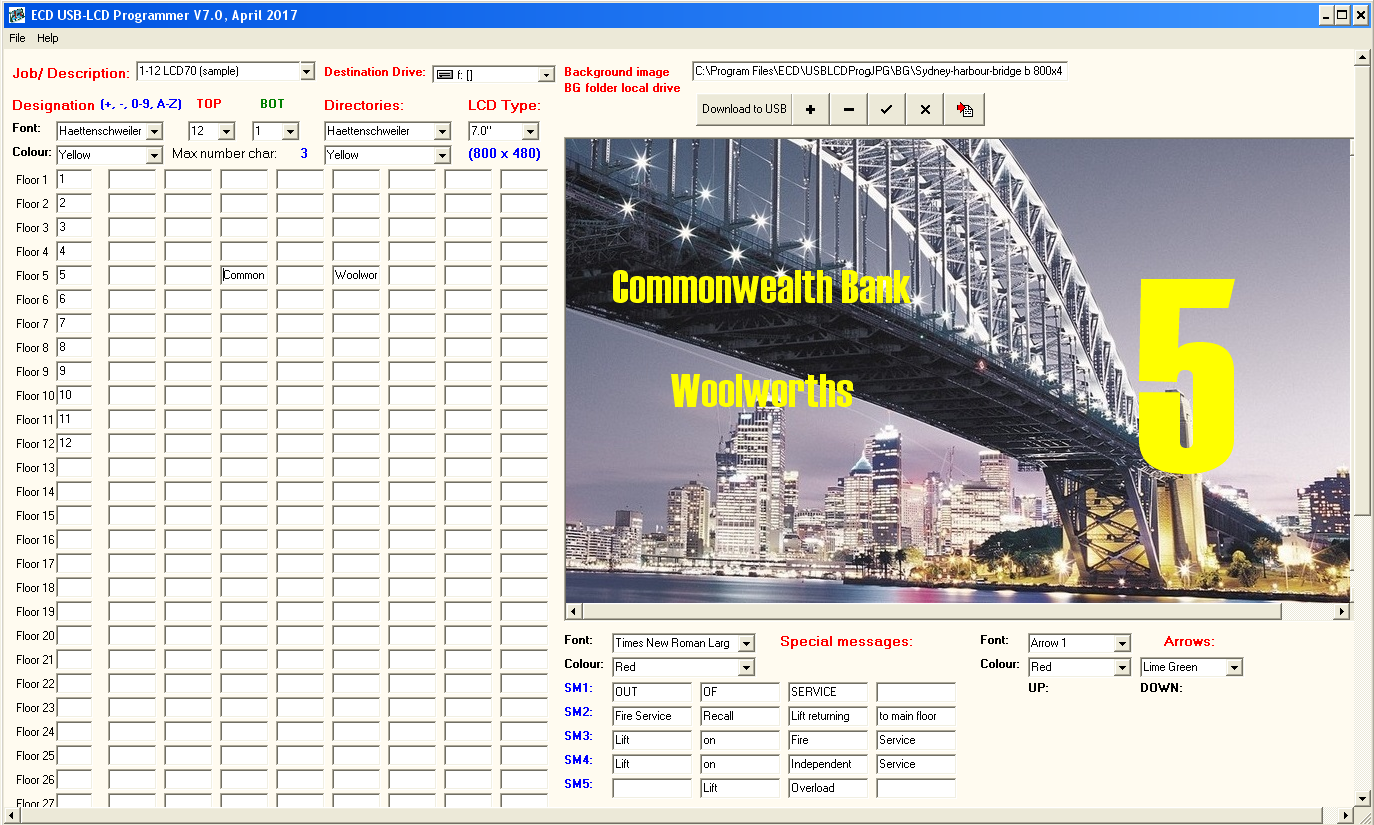Click SM1 field containing OUT
Image resolution: width=1374 pixels, height=825 pixels.
coord(652,692)
